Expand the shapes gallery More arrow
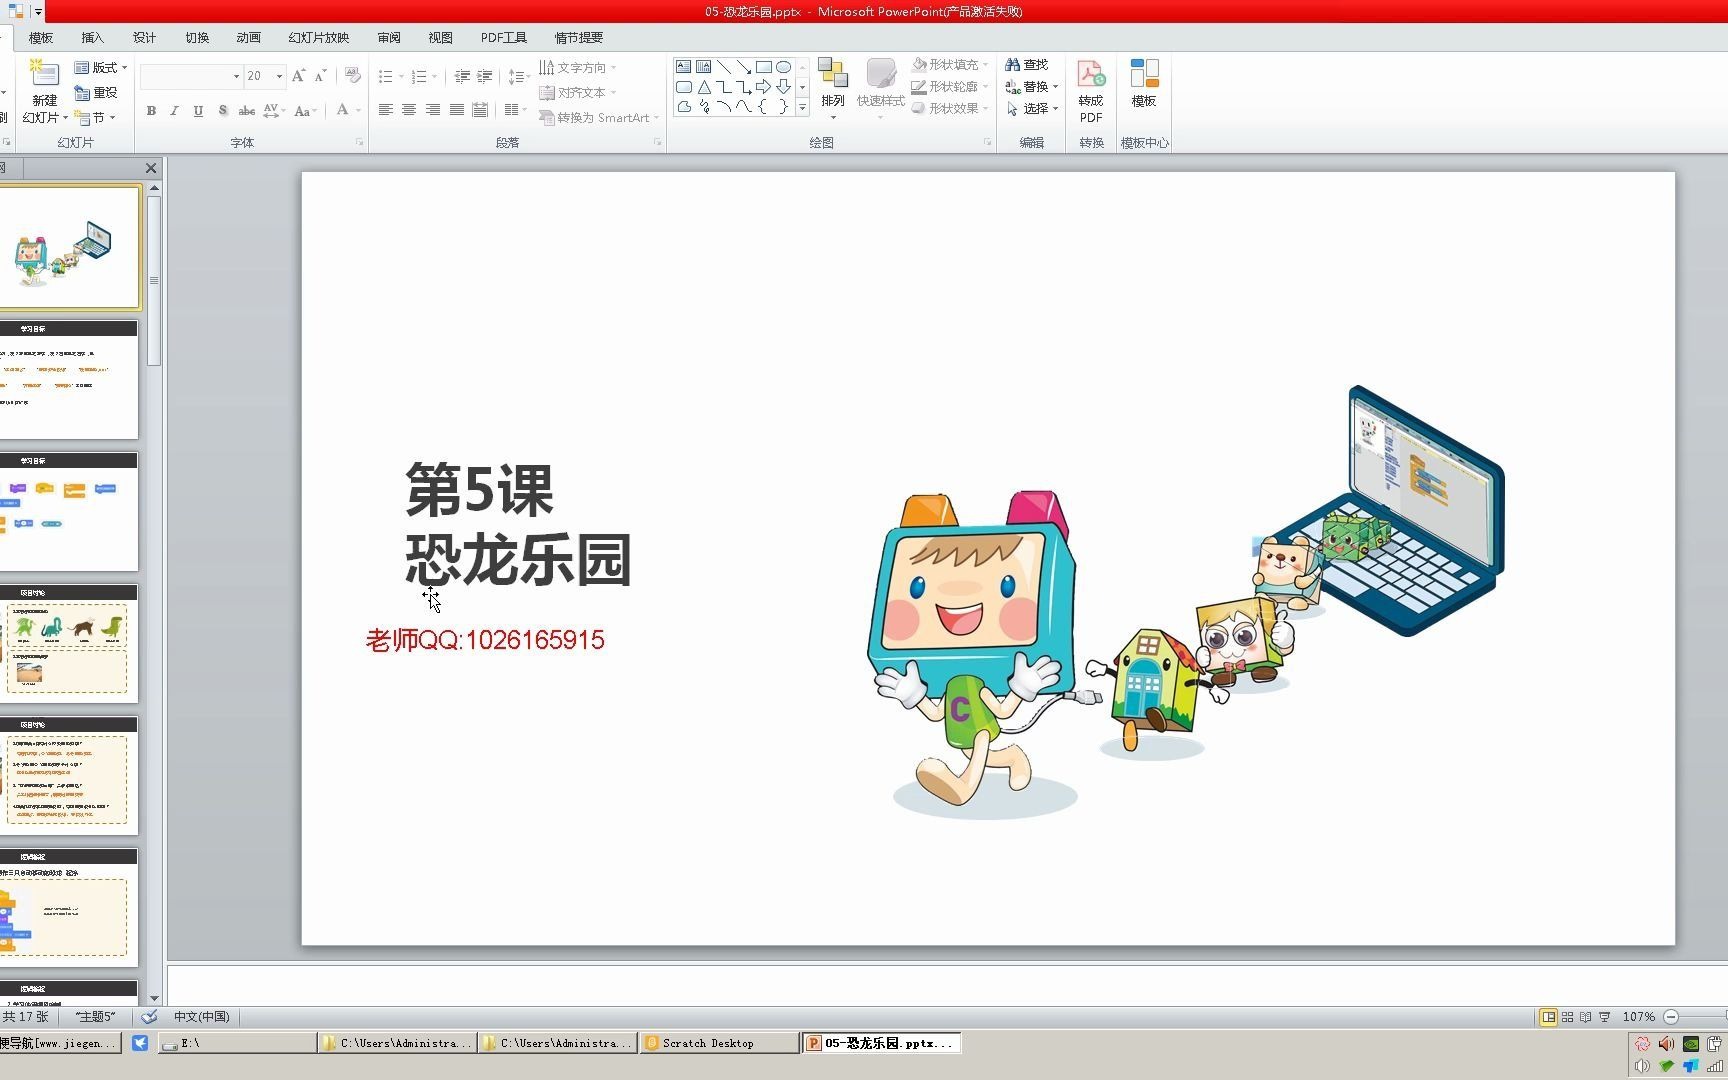This screenshot has width=1728, height=1080. (x=802, y=107)
